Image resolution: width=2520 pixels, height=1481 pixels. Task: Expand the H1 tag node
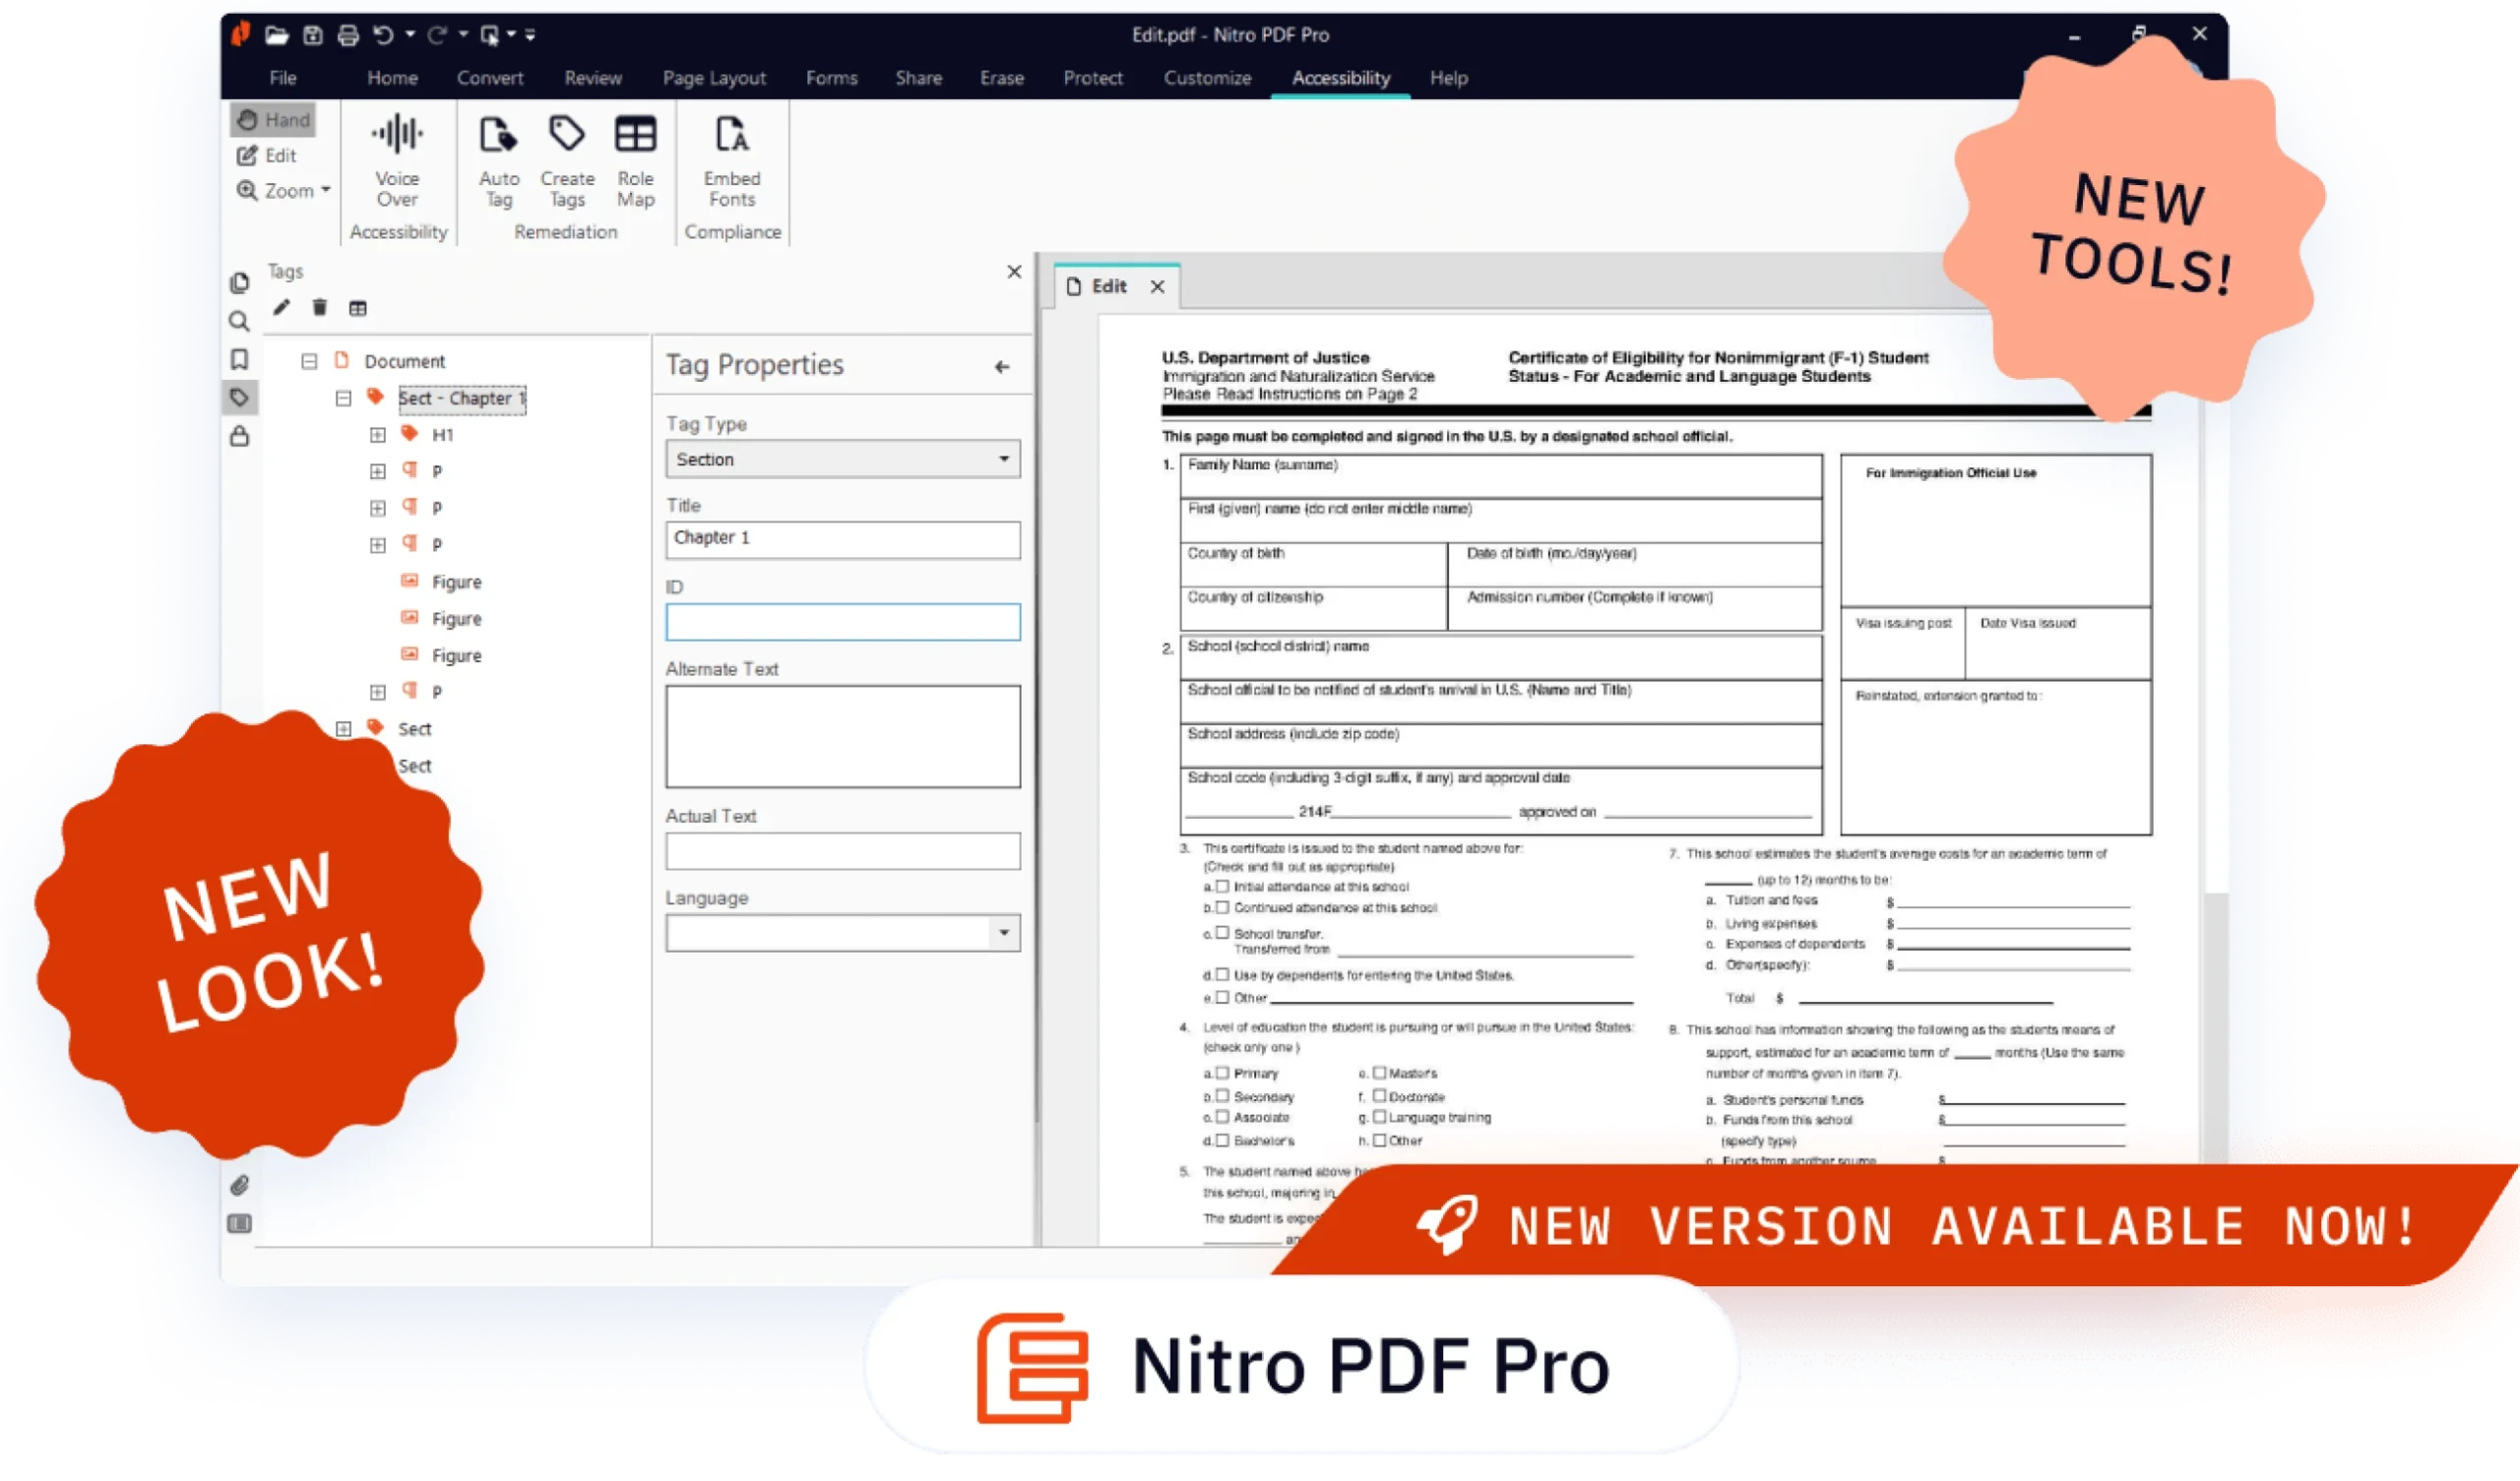pyautogui.click(x=378, y=435)
